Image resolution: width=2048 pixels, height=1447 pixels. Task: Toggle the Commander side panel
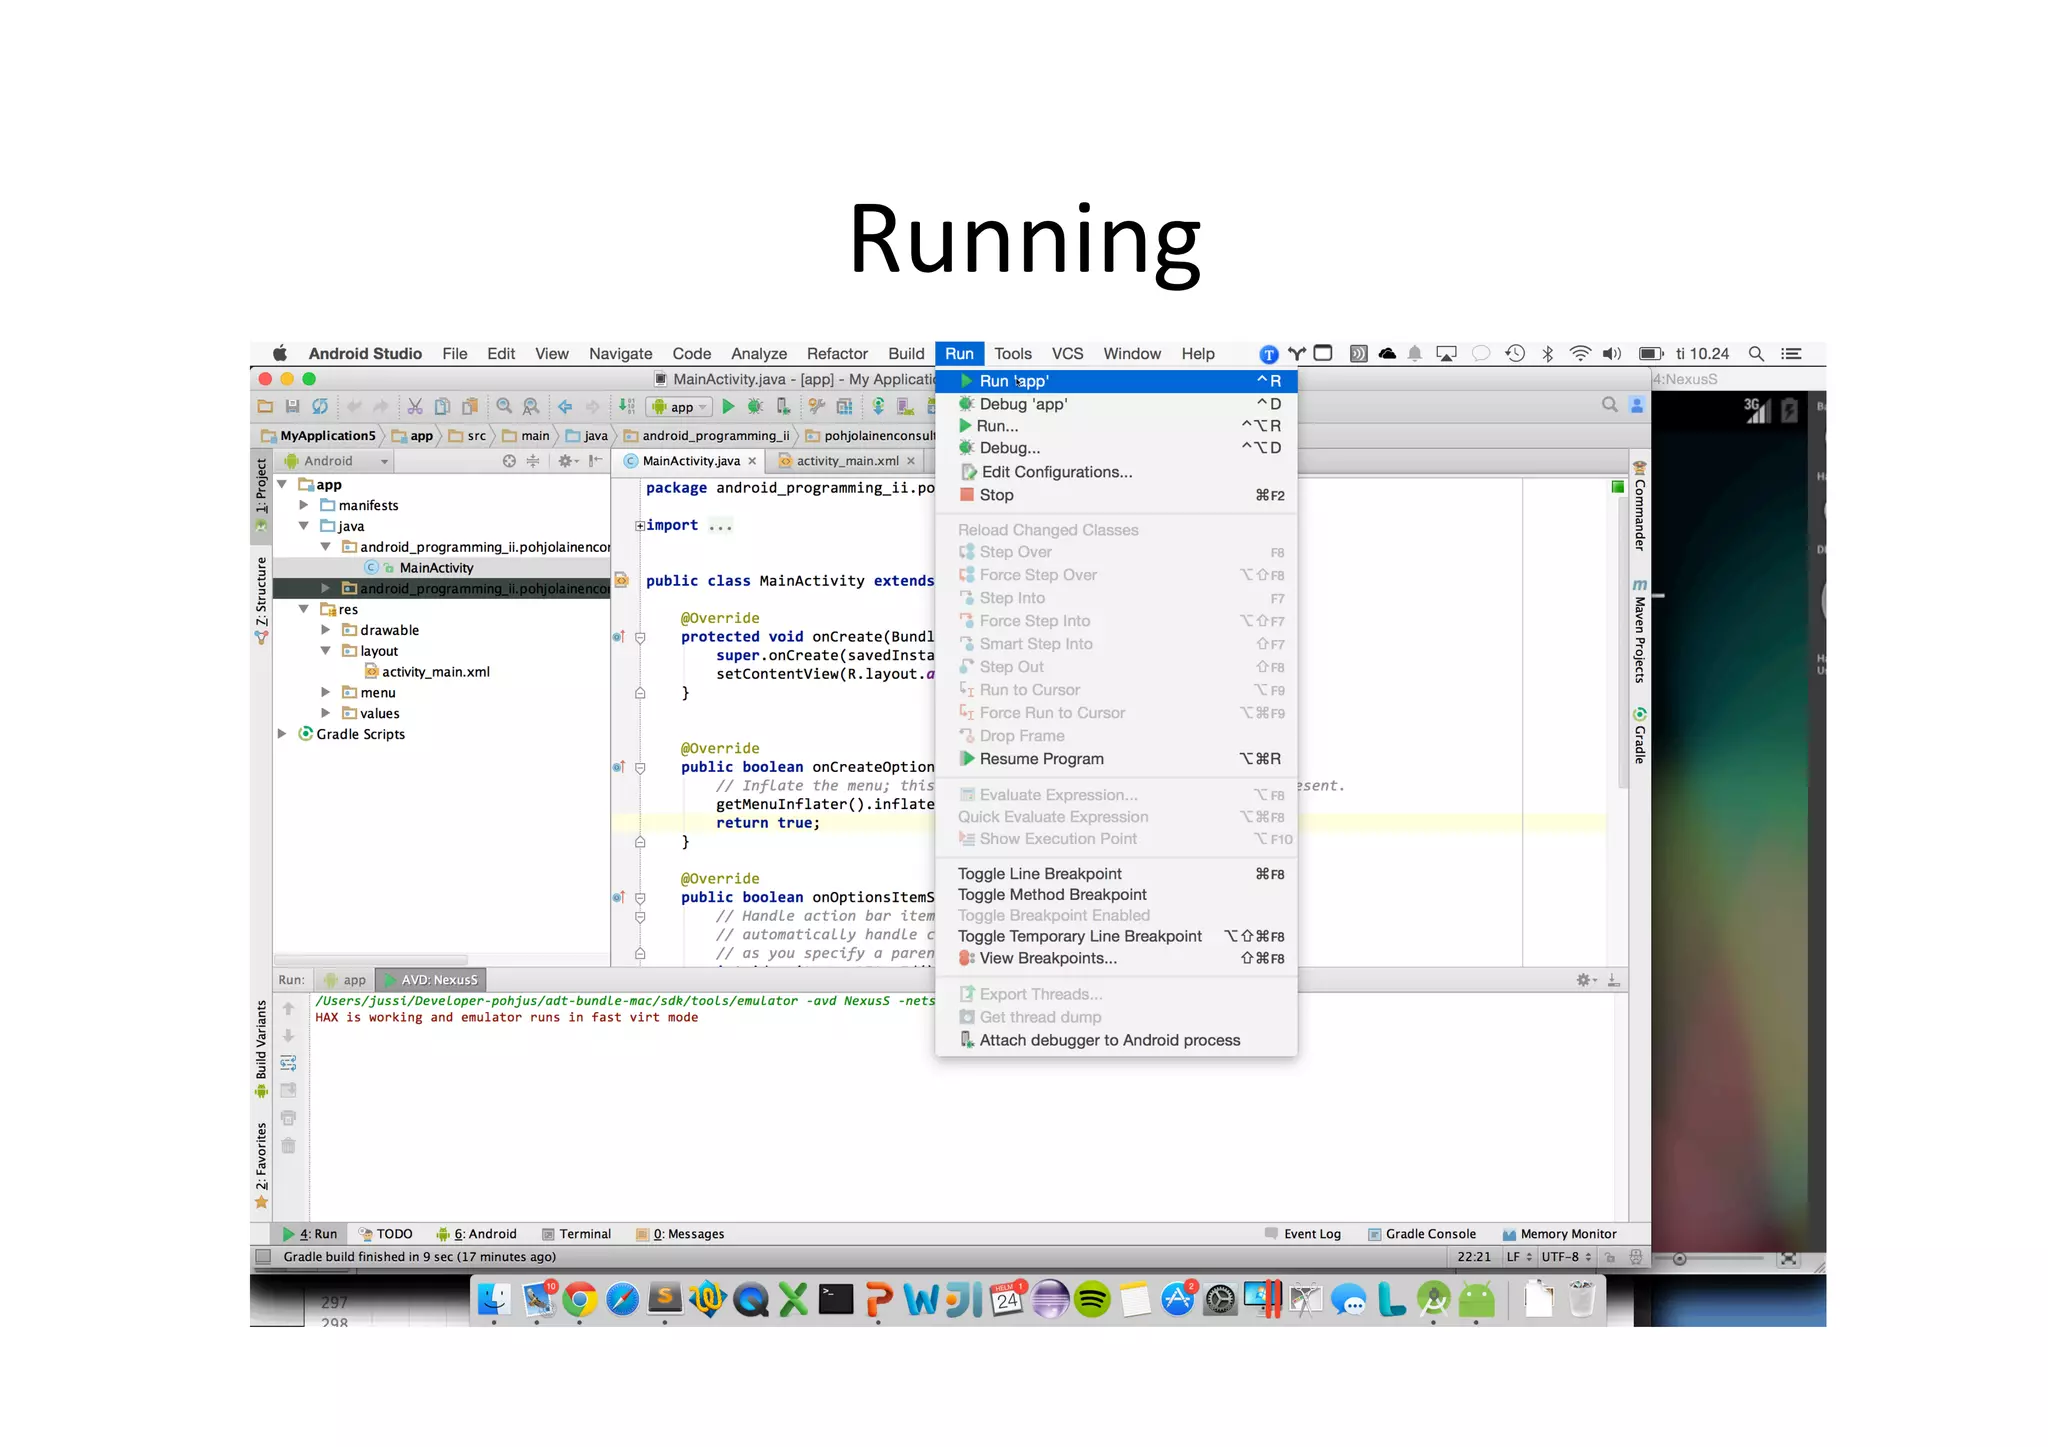pyautogui.click(x=1640, y=506)
